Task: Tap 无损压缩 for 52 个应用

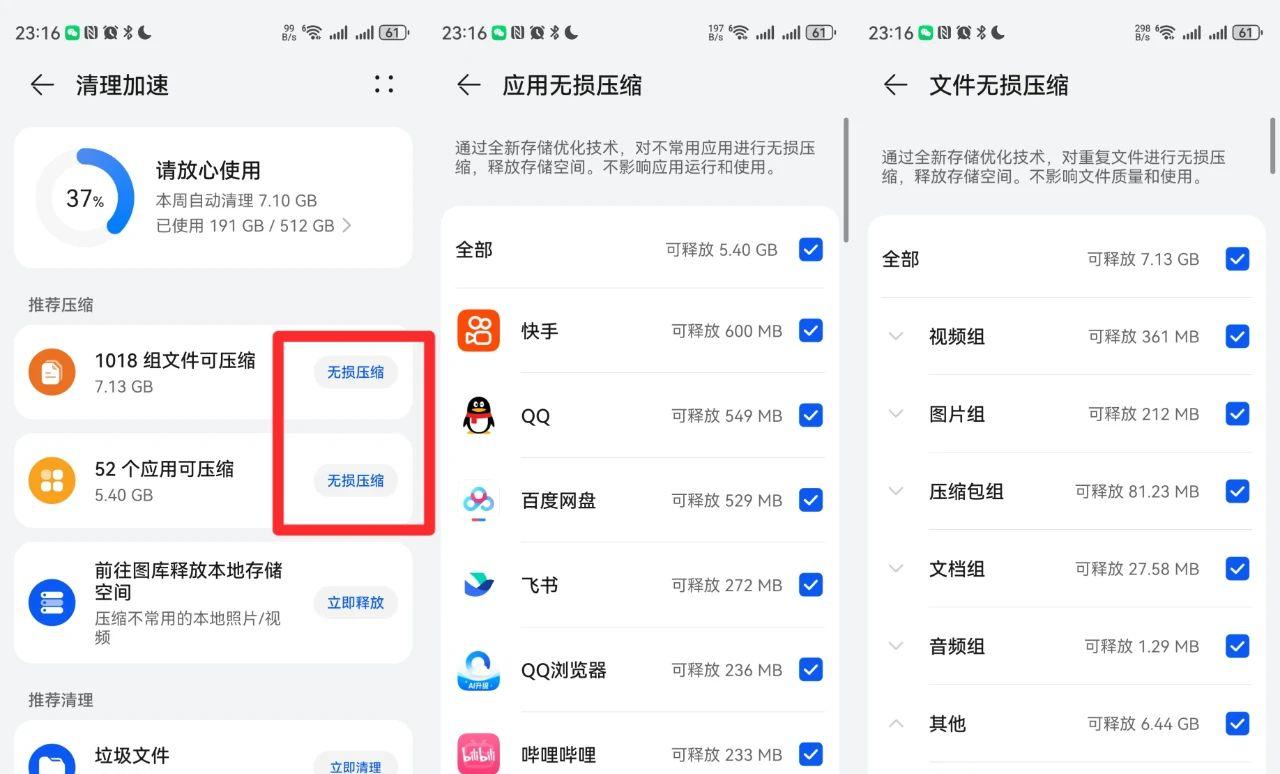Action: [356, 480]
